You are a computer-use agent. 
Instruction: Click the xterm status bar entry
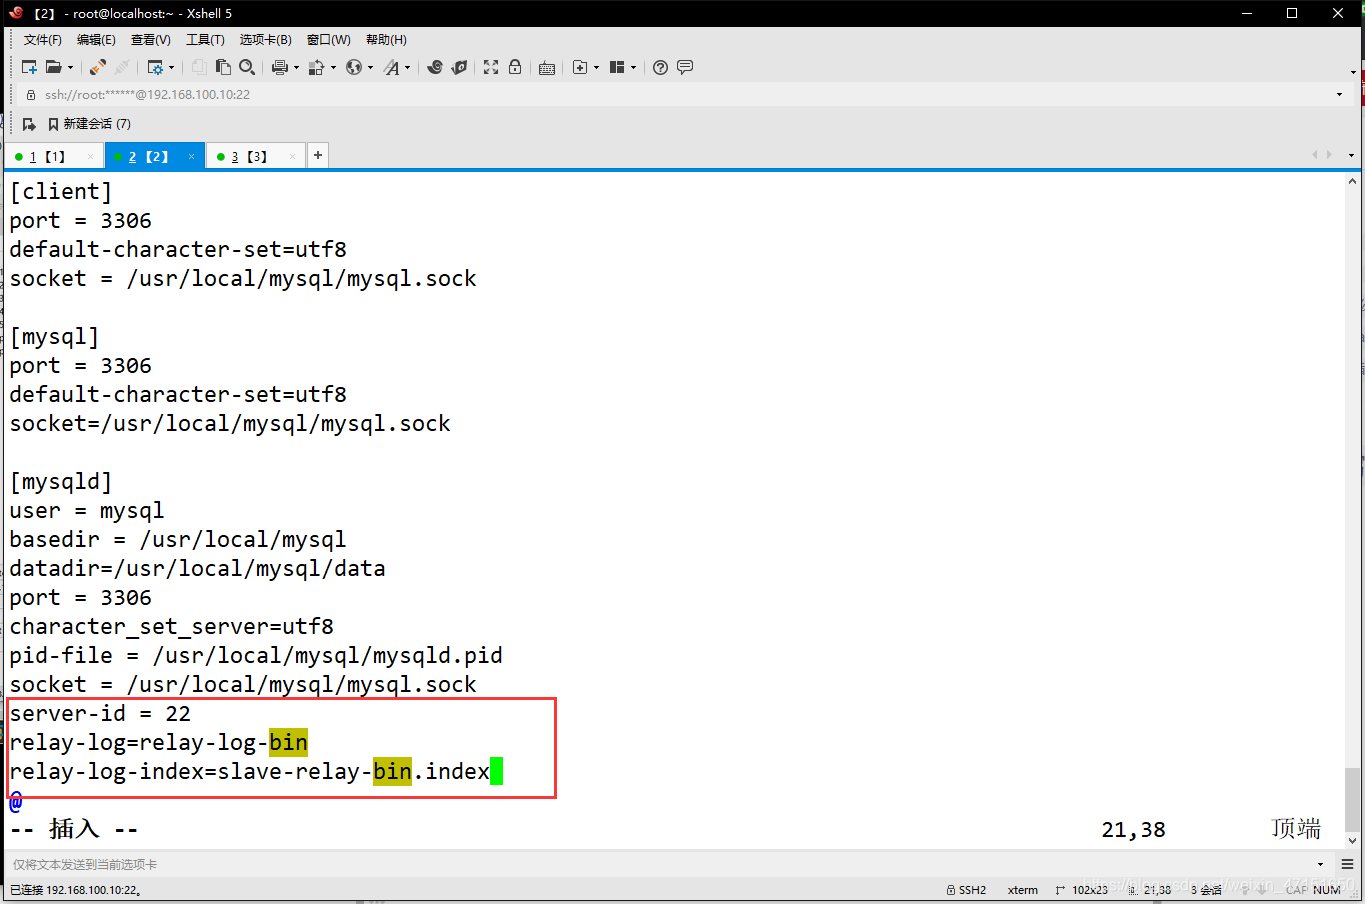tap(1022, 890)
